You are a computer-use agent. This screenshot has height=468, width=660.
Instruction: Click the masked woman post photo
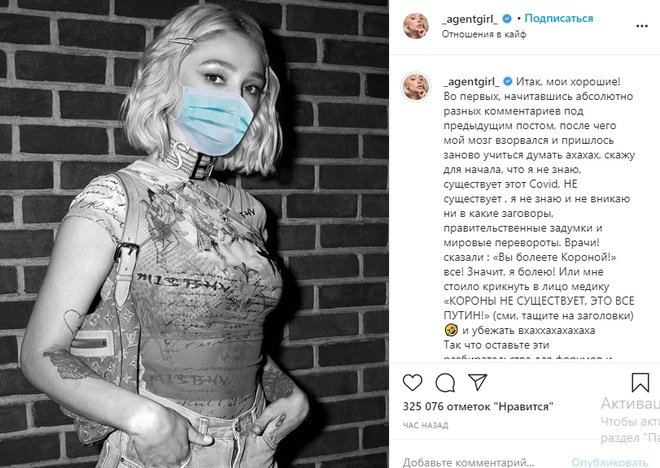[194, 234]
